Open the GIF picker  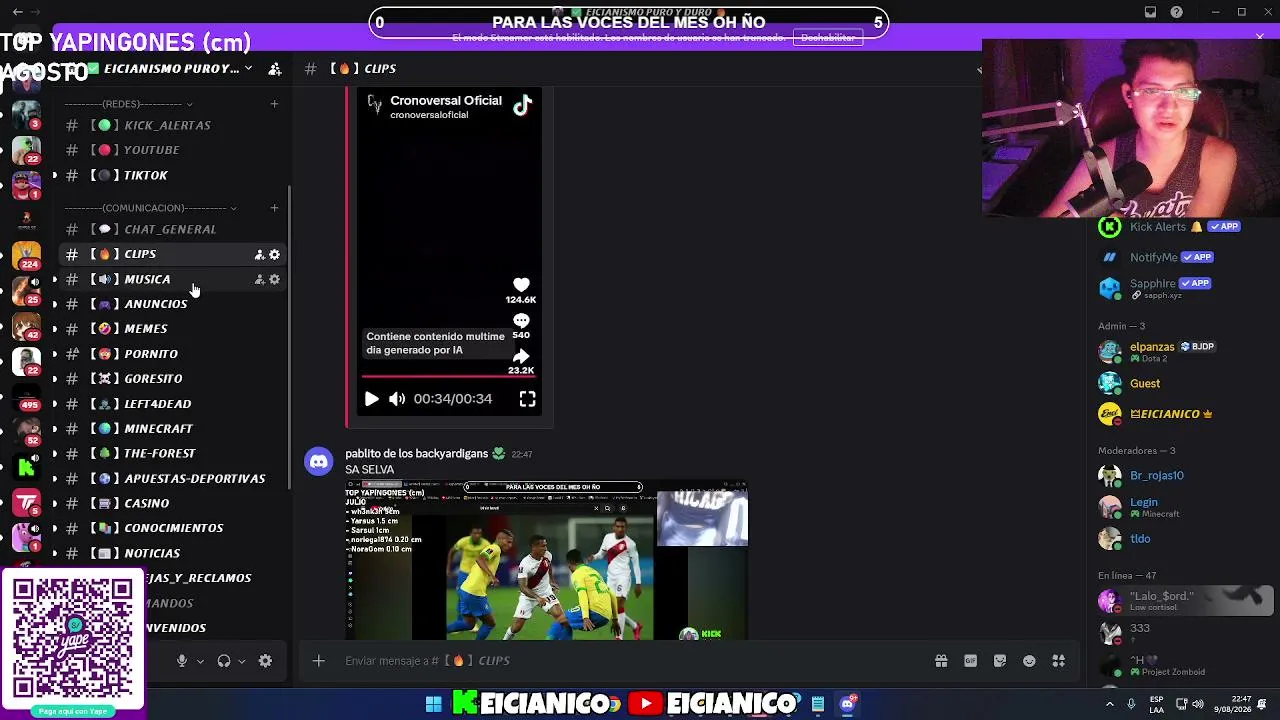(970, 661)
